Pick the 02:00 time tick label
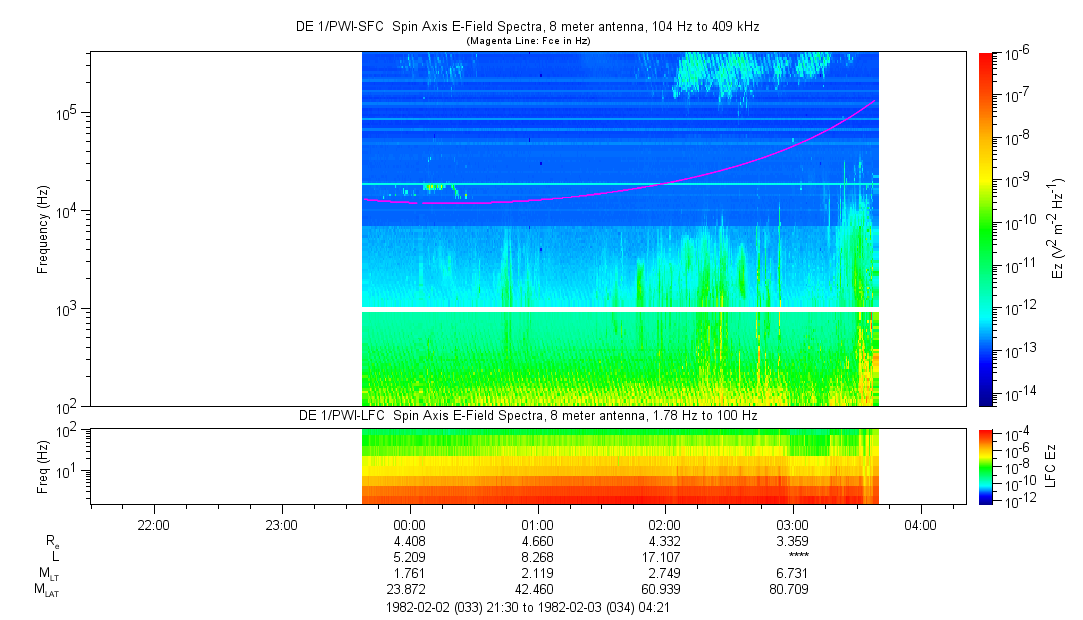Viewport: 1083px width, 620px height. (665, 523)
